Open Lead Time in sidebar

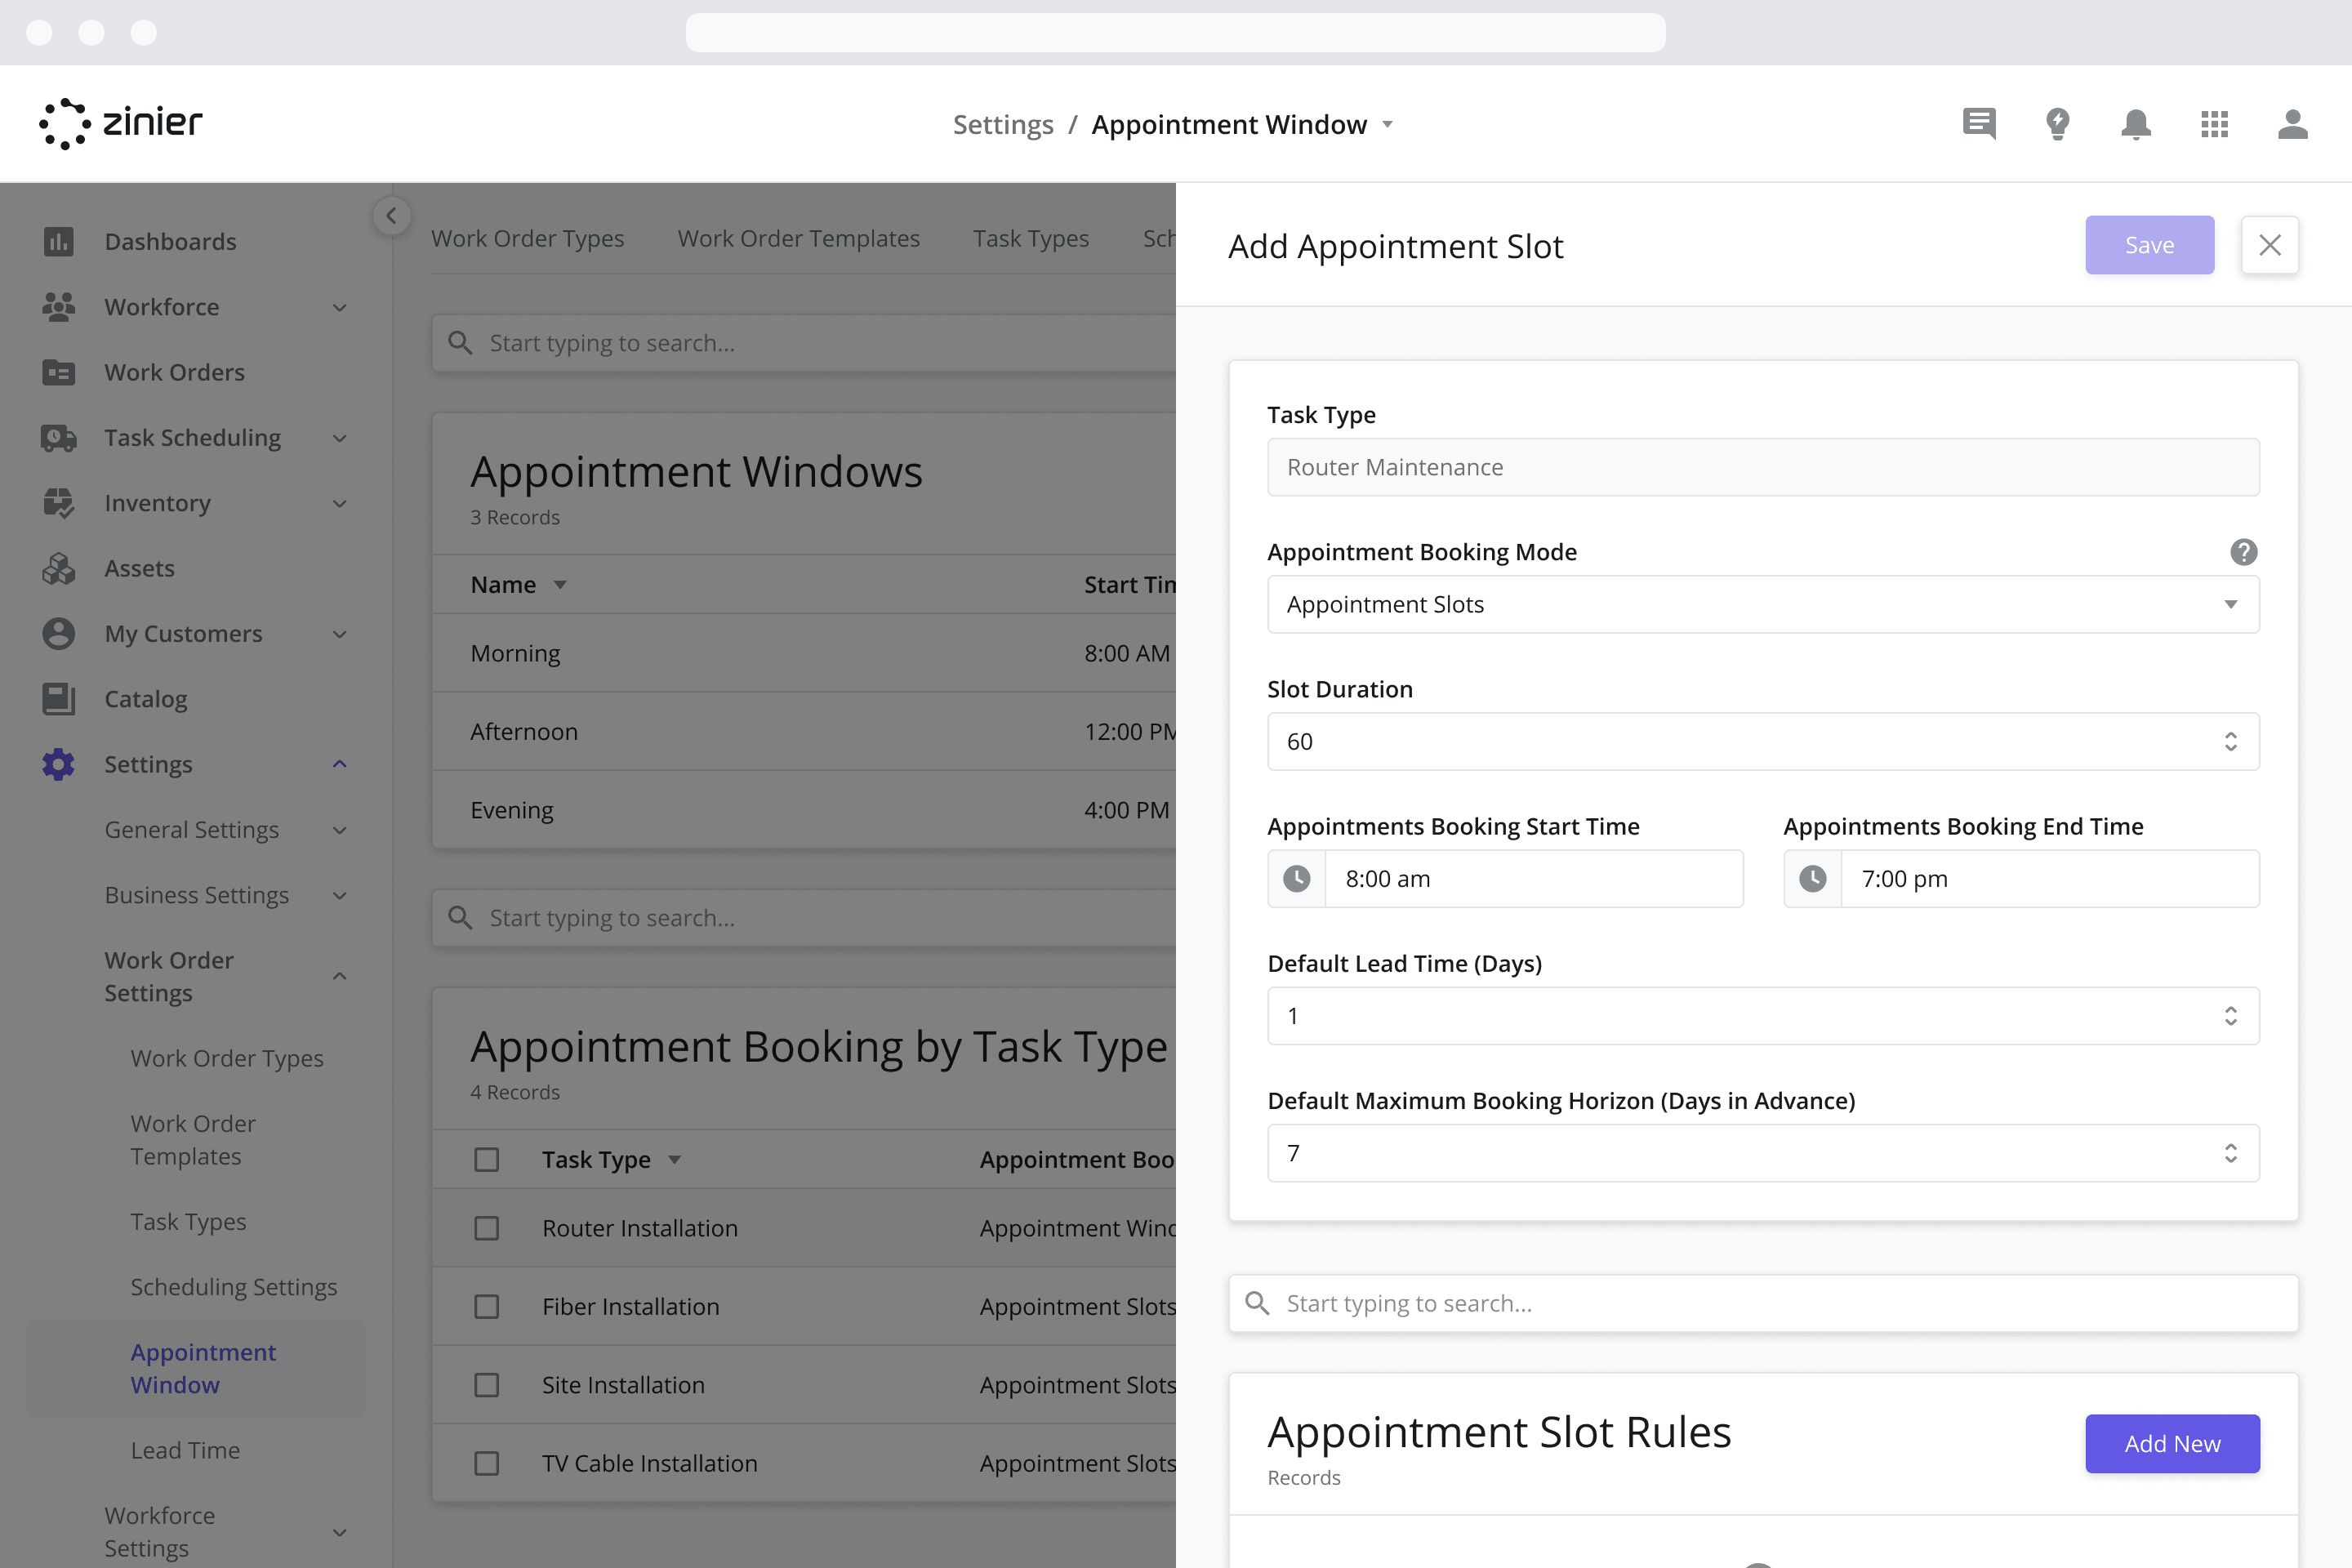pyautogui.click(x=185, y=1450)
